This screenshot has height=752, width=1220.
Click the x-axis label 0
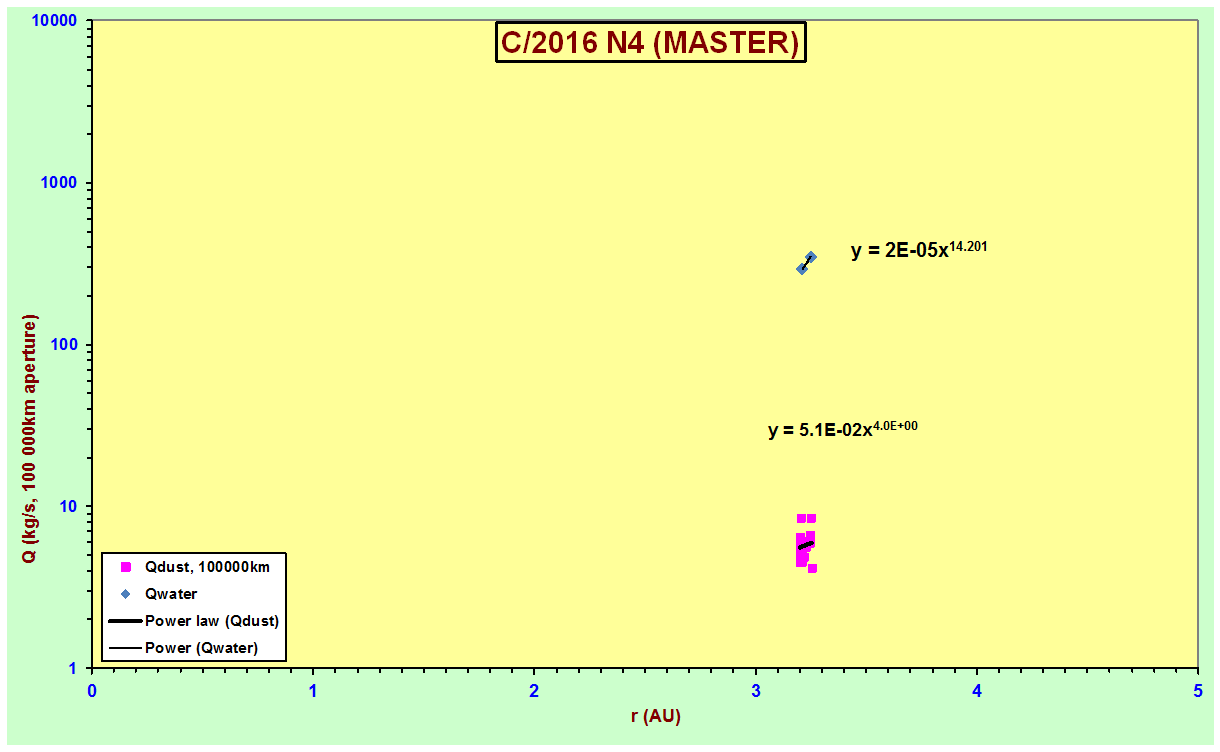click(x=92, y=689)
